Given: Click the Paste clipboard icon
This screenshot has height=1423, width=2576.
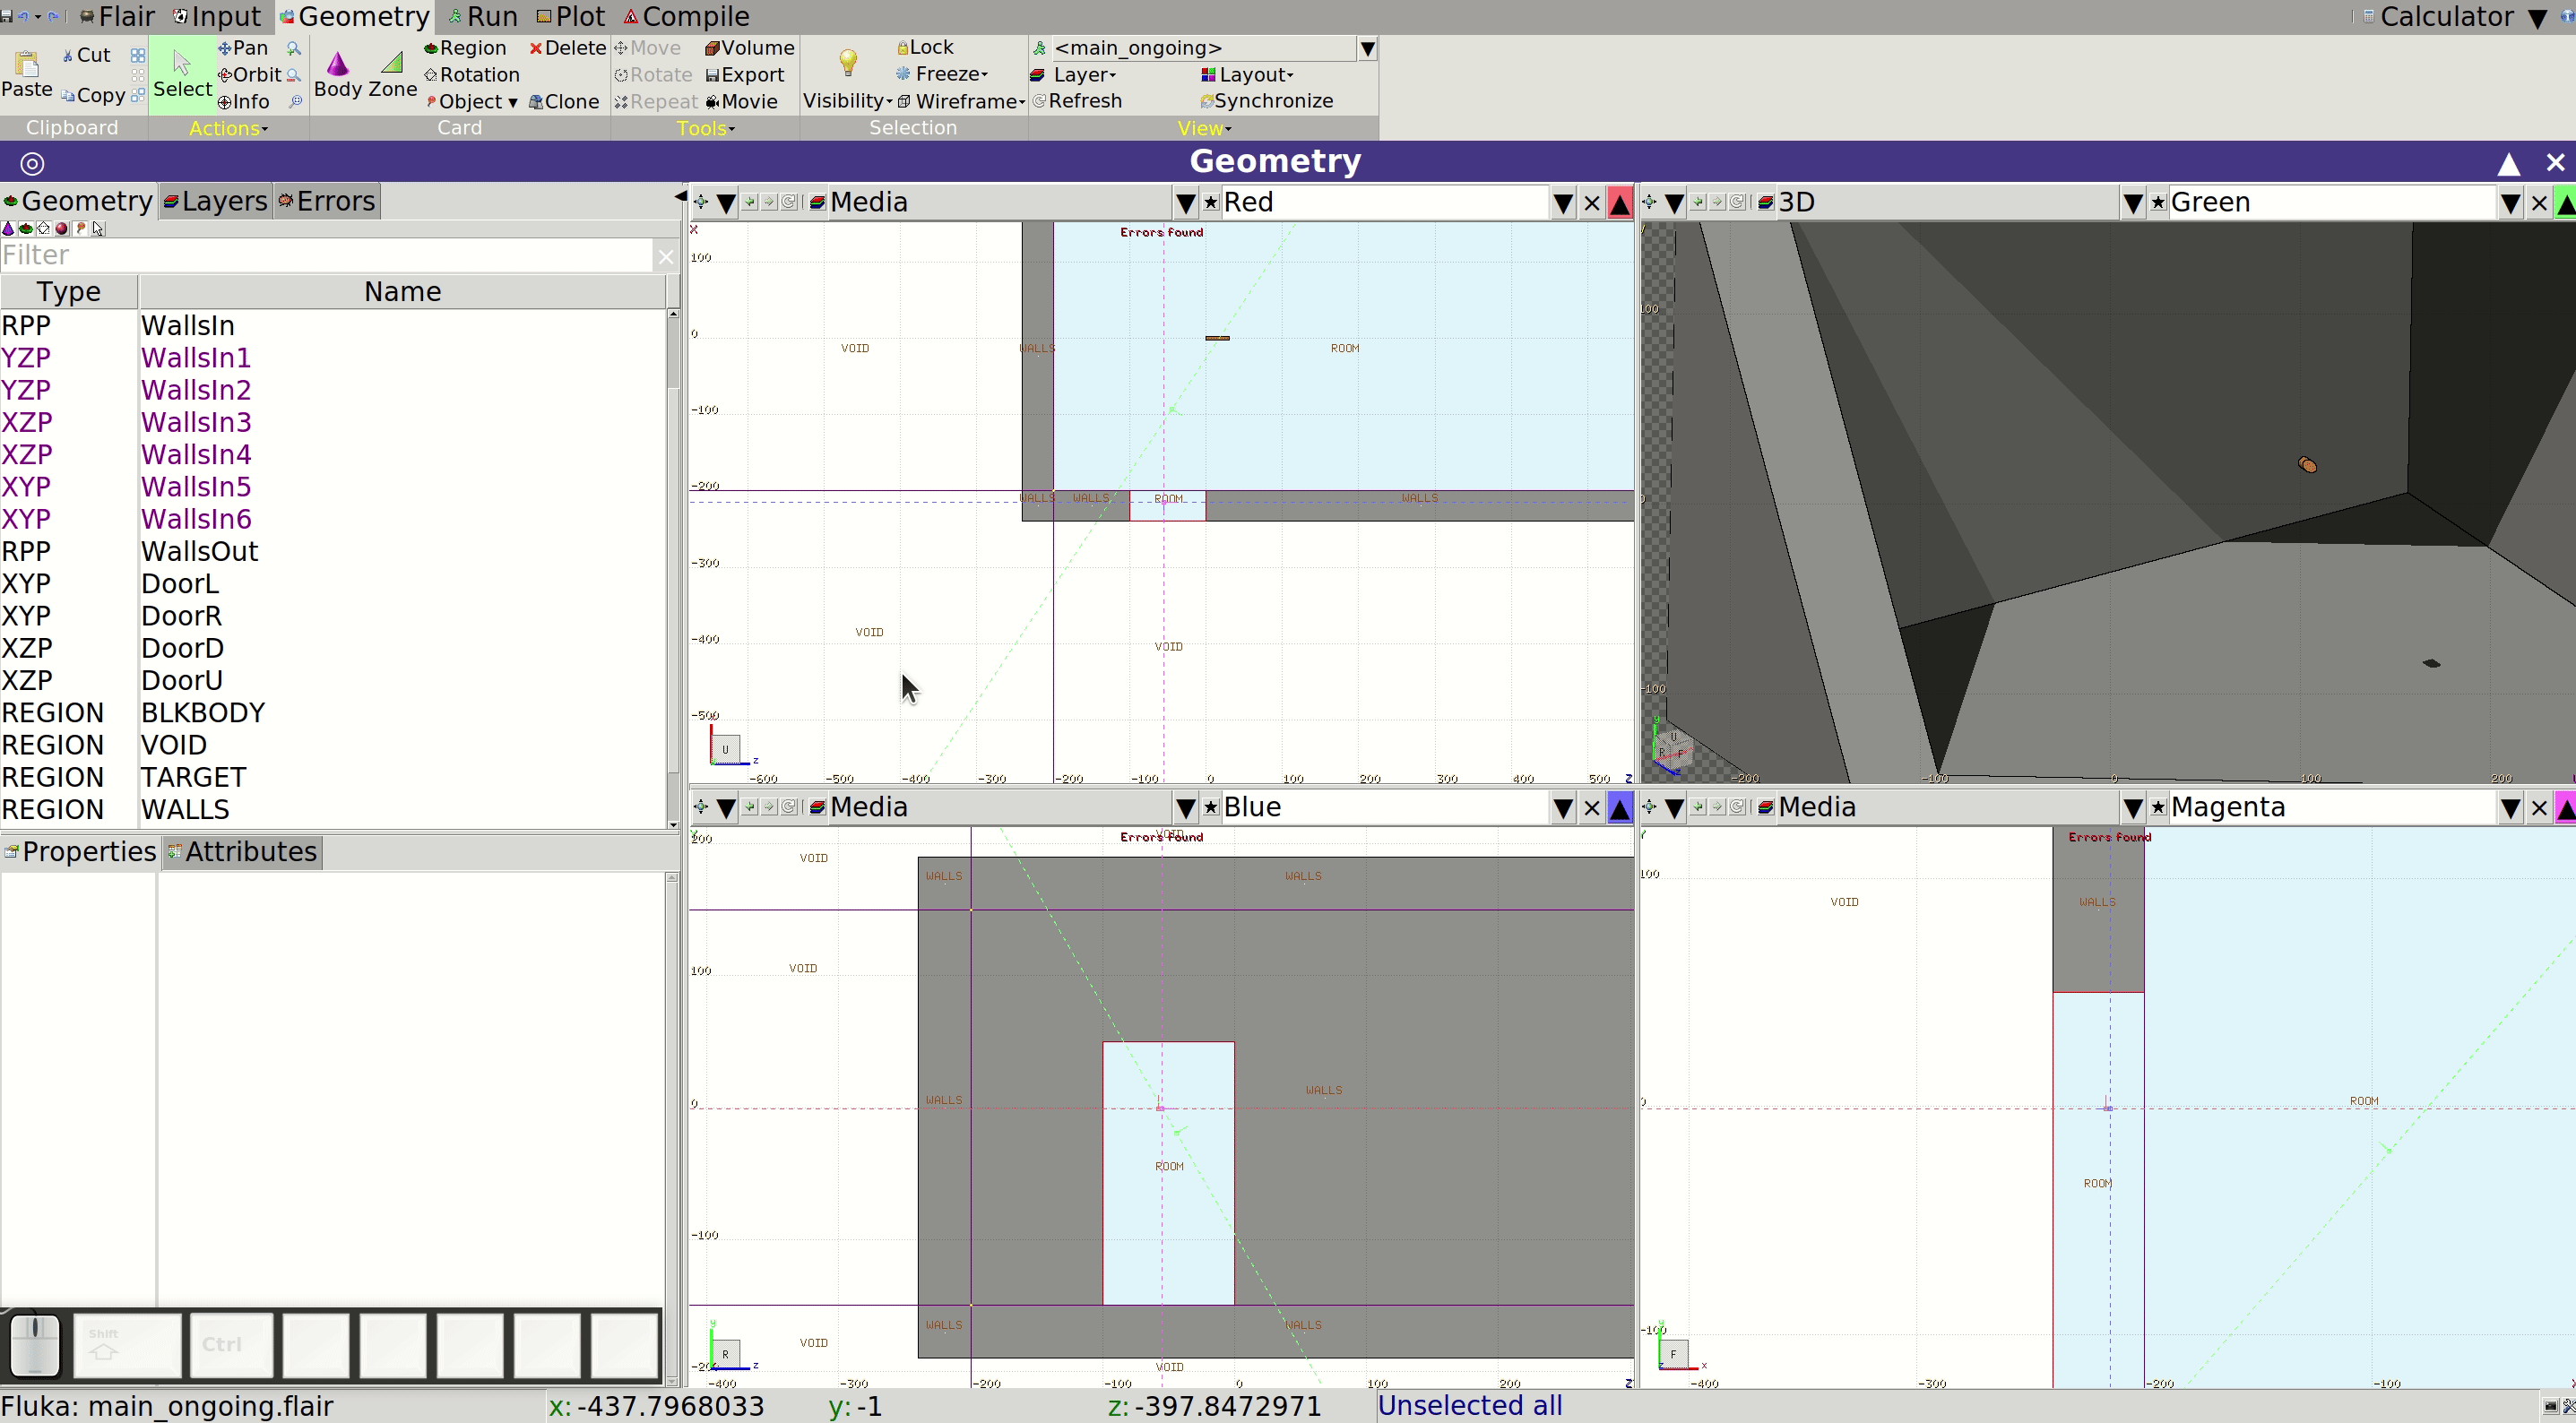Looking at the screenshot, I should (x=27, y=74).
